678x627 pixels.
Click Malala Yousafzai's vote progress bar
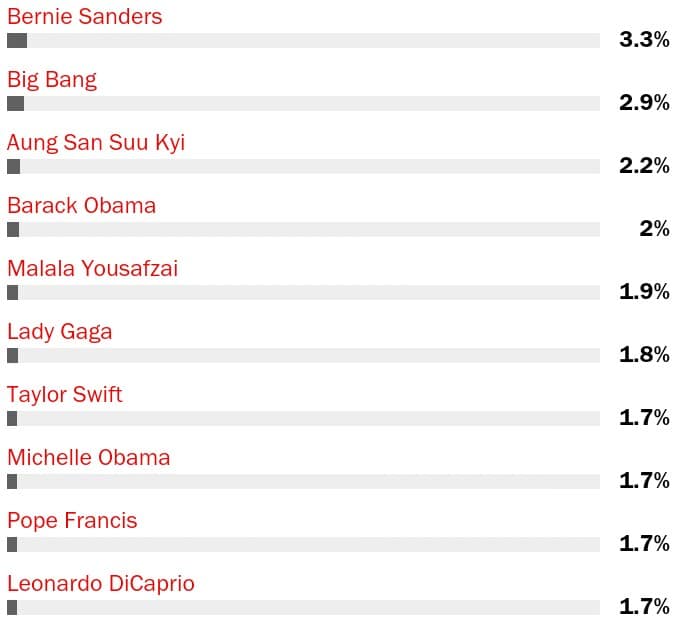tap(303, 293)
